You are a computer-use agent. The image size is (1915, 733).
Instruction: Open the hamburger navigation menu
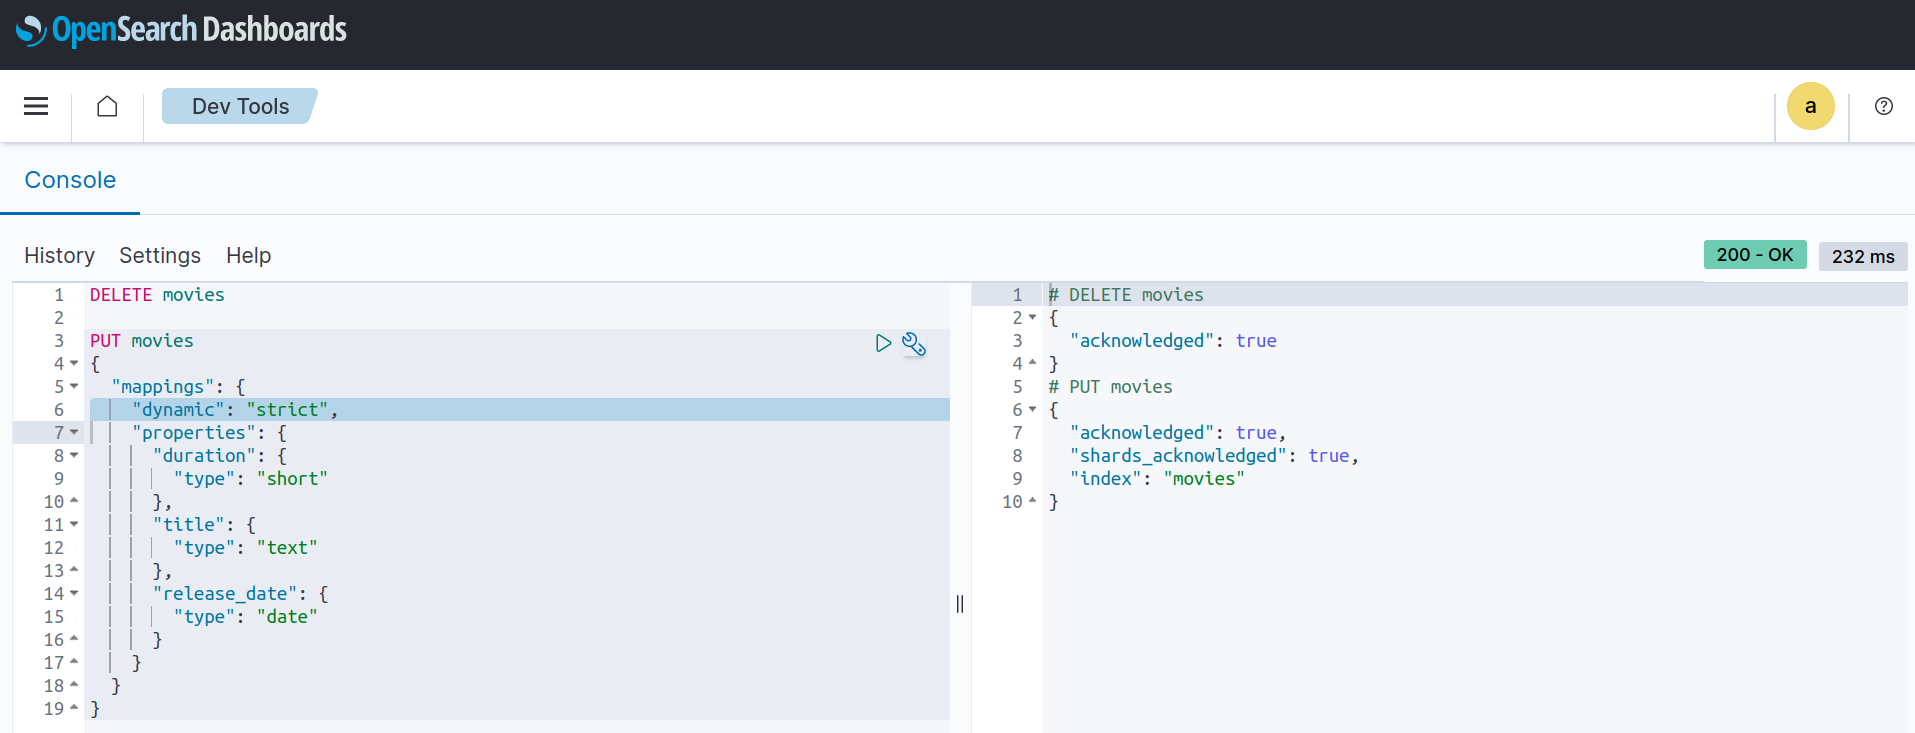pos(36,106)
